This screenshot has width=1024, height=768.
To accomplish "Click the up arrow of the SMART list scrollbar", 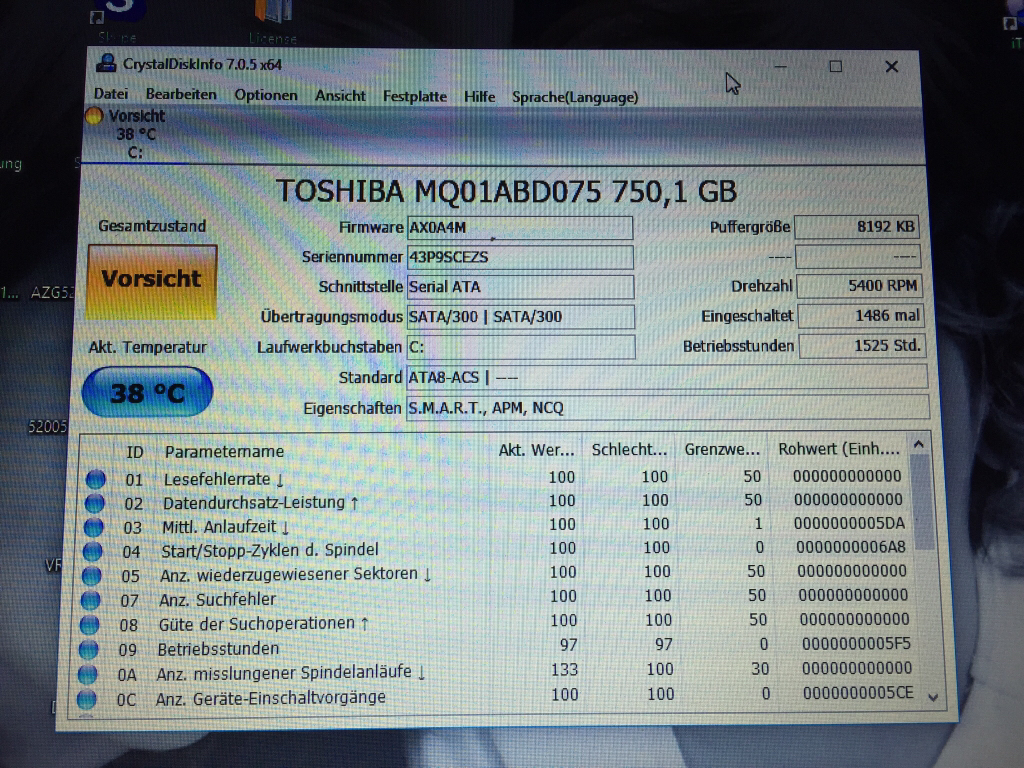I will [x=919, y=444].
